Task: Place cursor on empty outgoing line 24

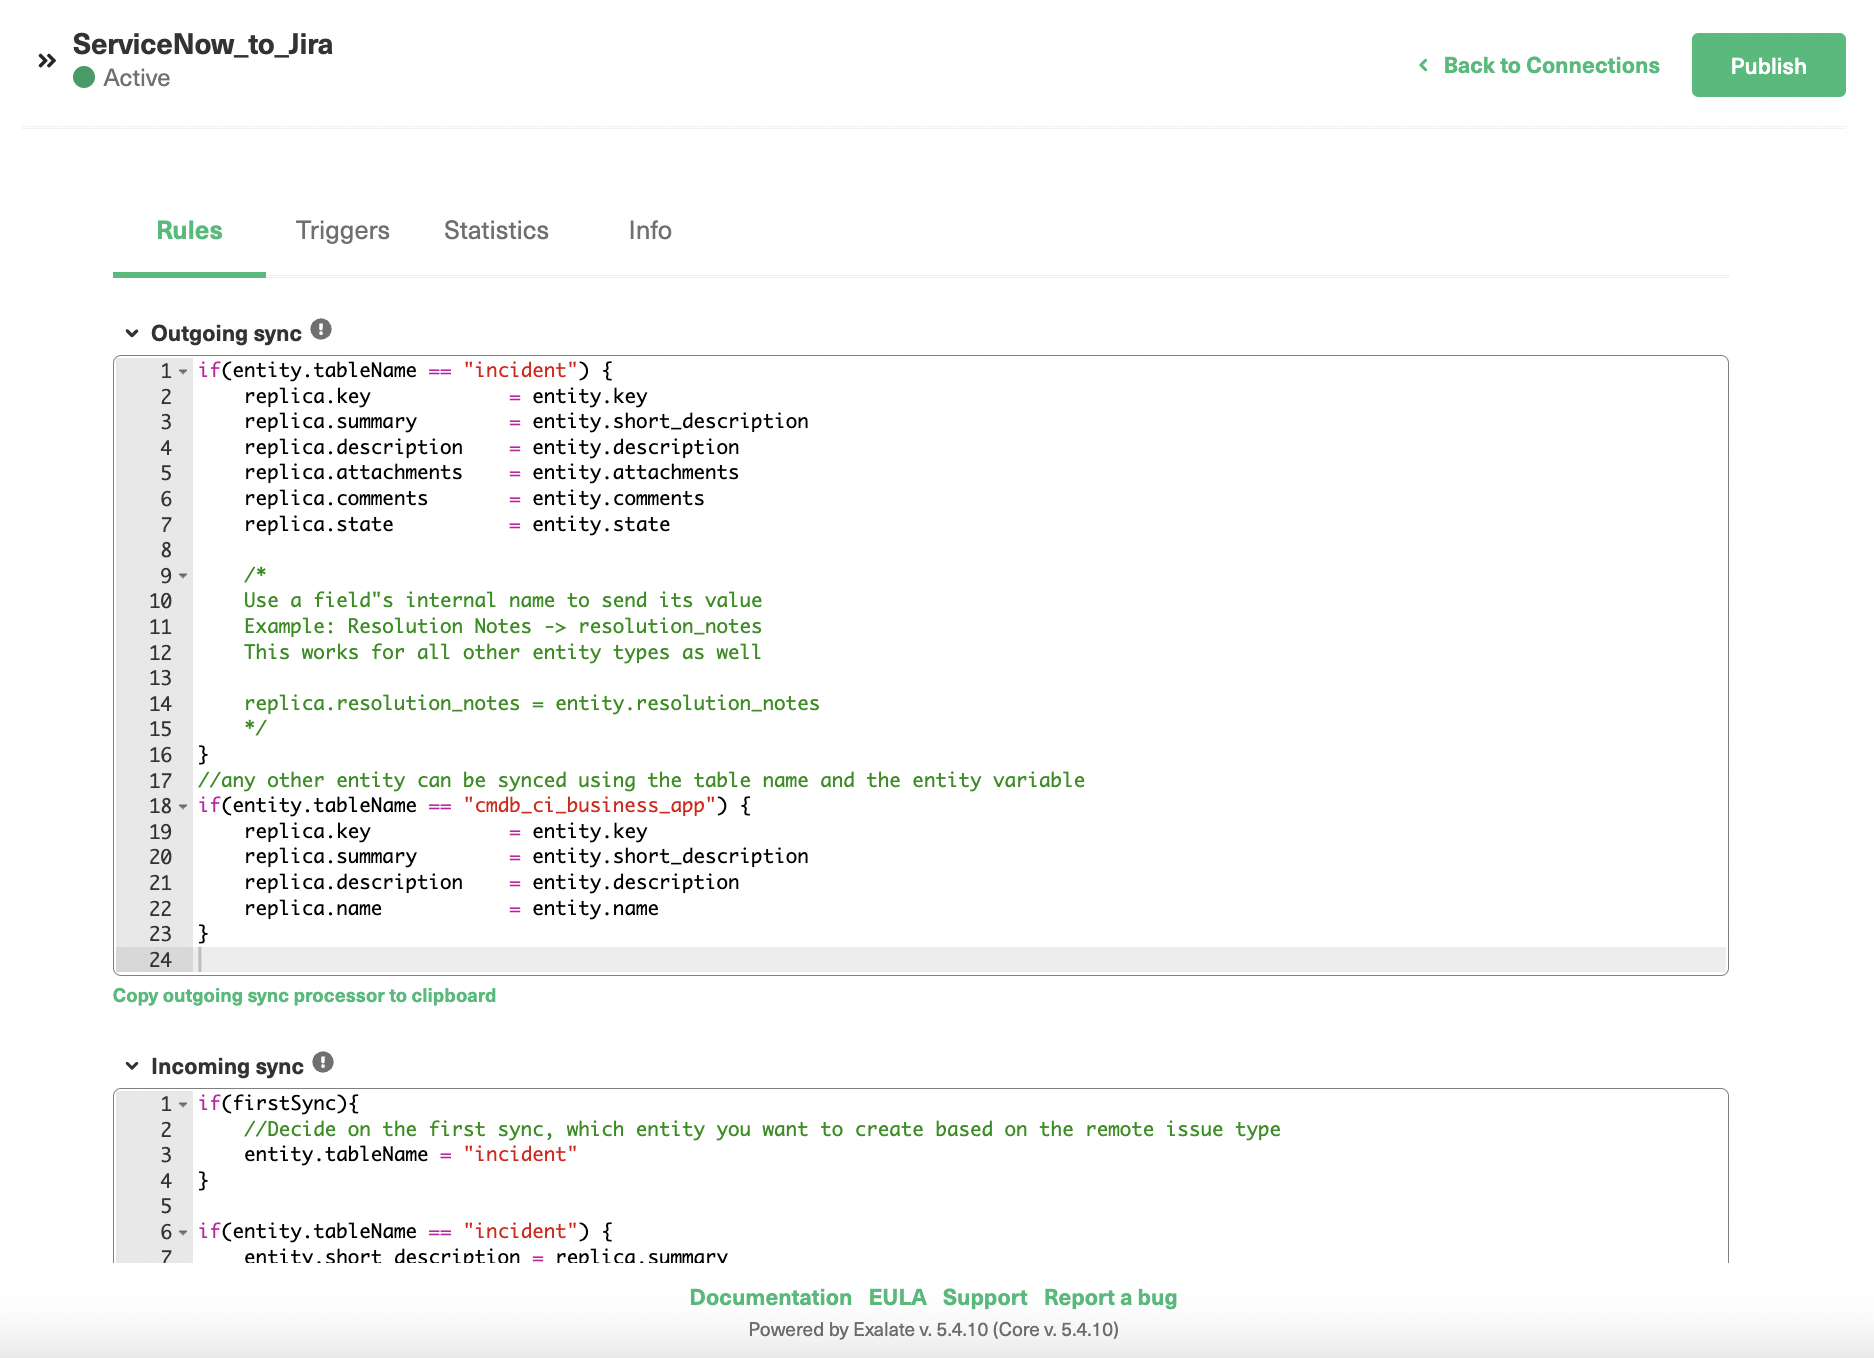Action: click(x=960, y=960)
